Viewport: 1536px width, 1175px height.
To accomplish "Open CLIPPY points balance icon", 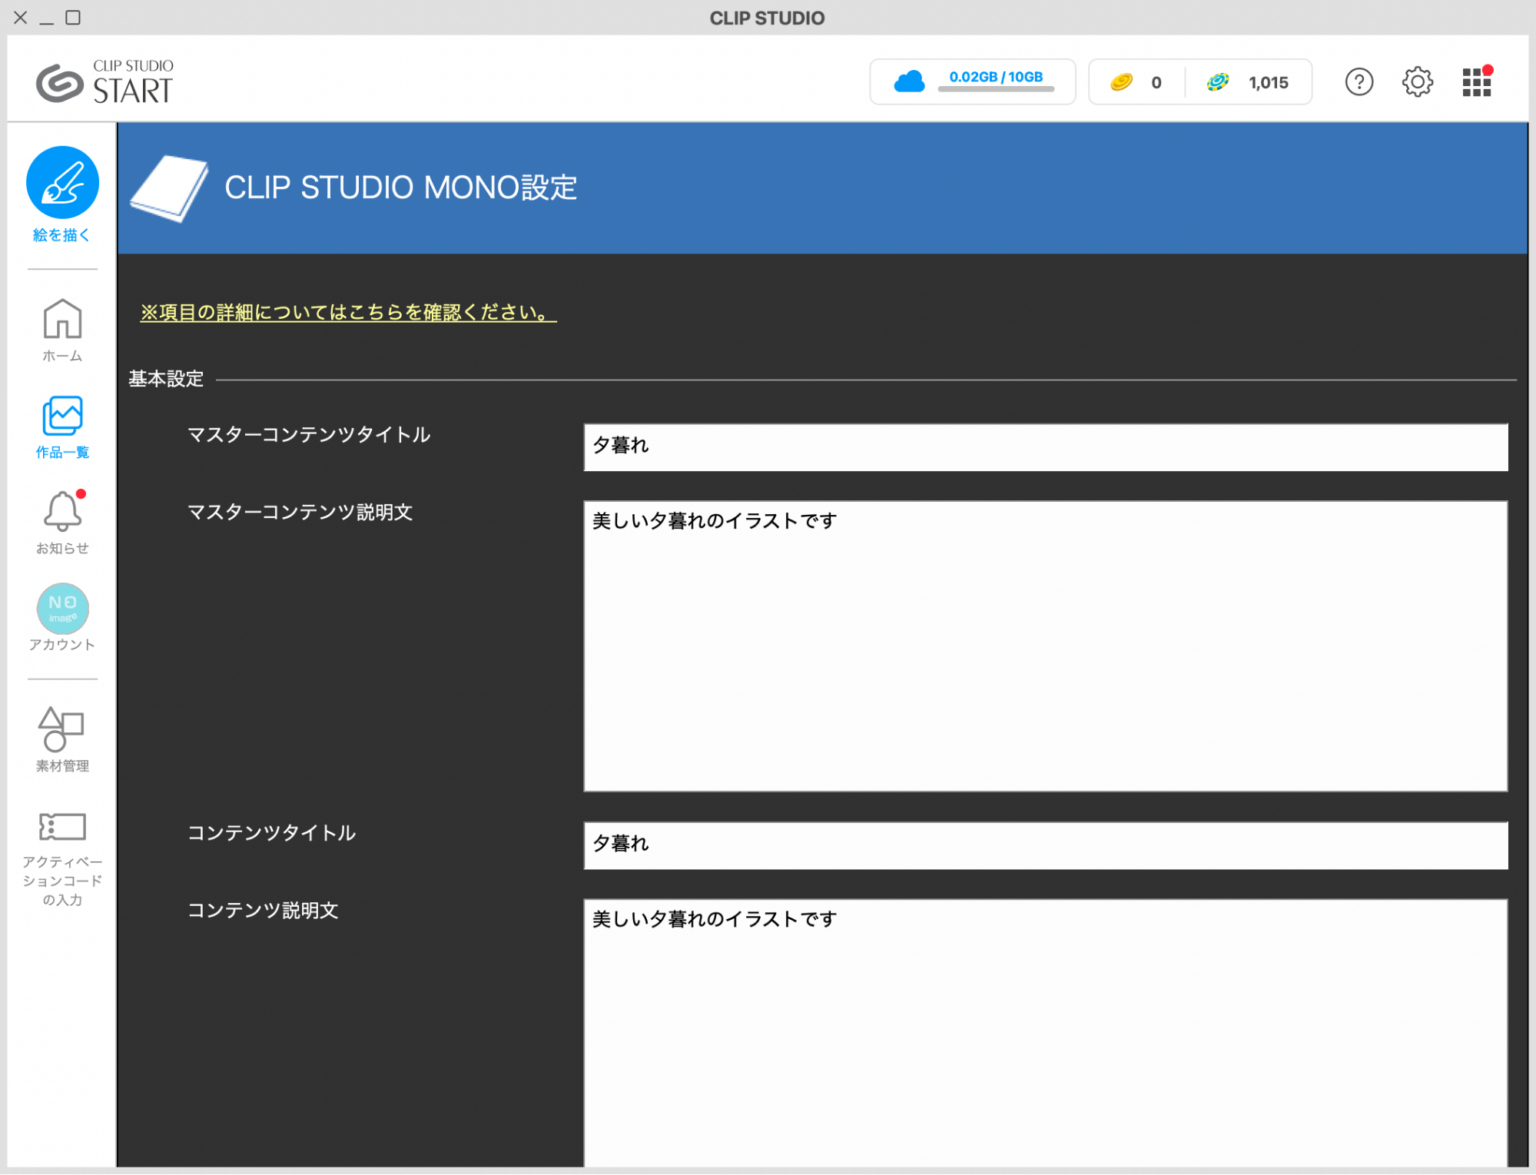I will click(x=1218, y=82).
